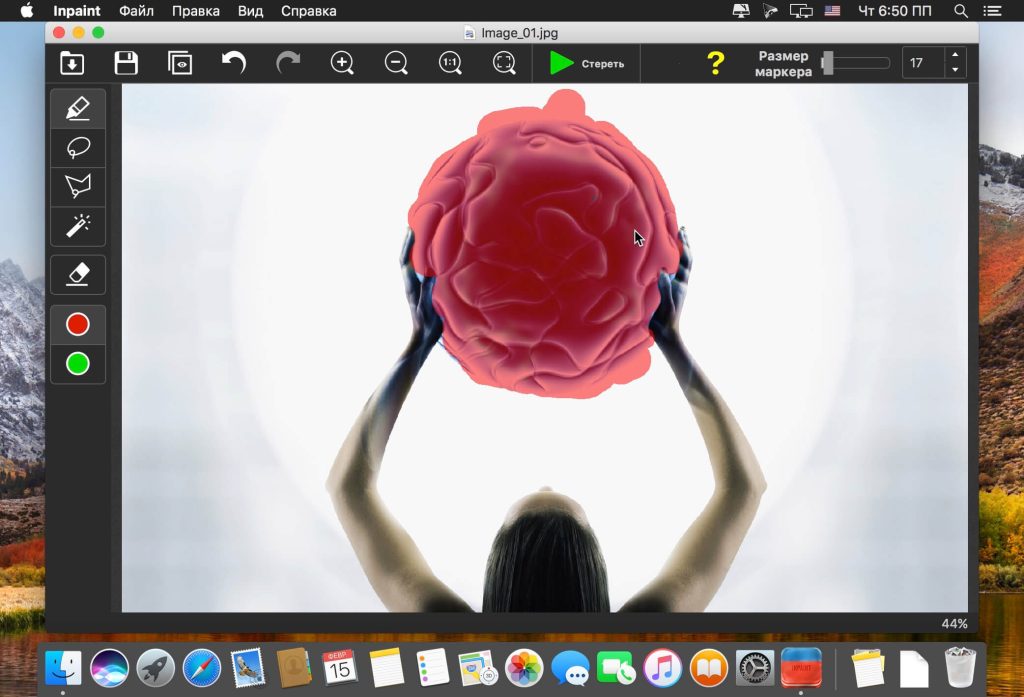Viewport: 1024px width, 697px height.
Task: Click the Undo arrow
Action: tap(234, 64)
